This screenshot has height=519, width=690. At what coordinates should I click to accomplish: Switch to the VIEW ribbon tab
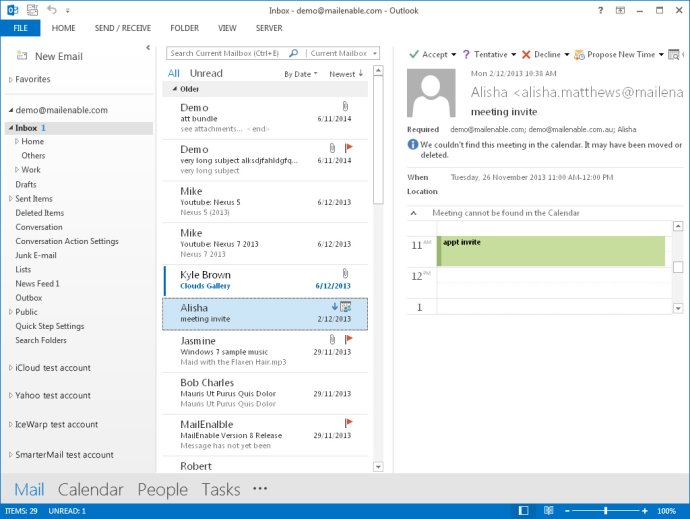tap(227, 28)
